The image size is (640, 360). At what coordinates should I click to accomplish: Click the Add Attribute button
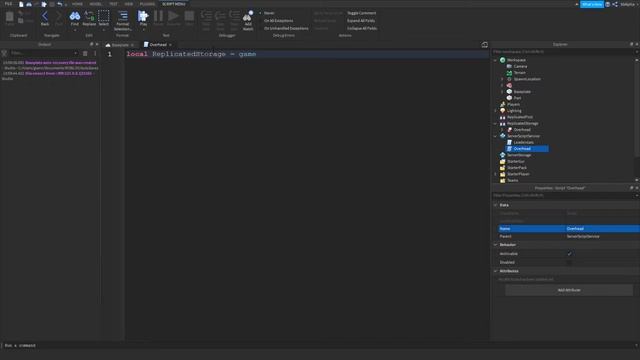coord(569,290)
